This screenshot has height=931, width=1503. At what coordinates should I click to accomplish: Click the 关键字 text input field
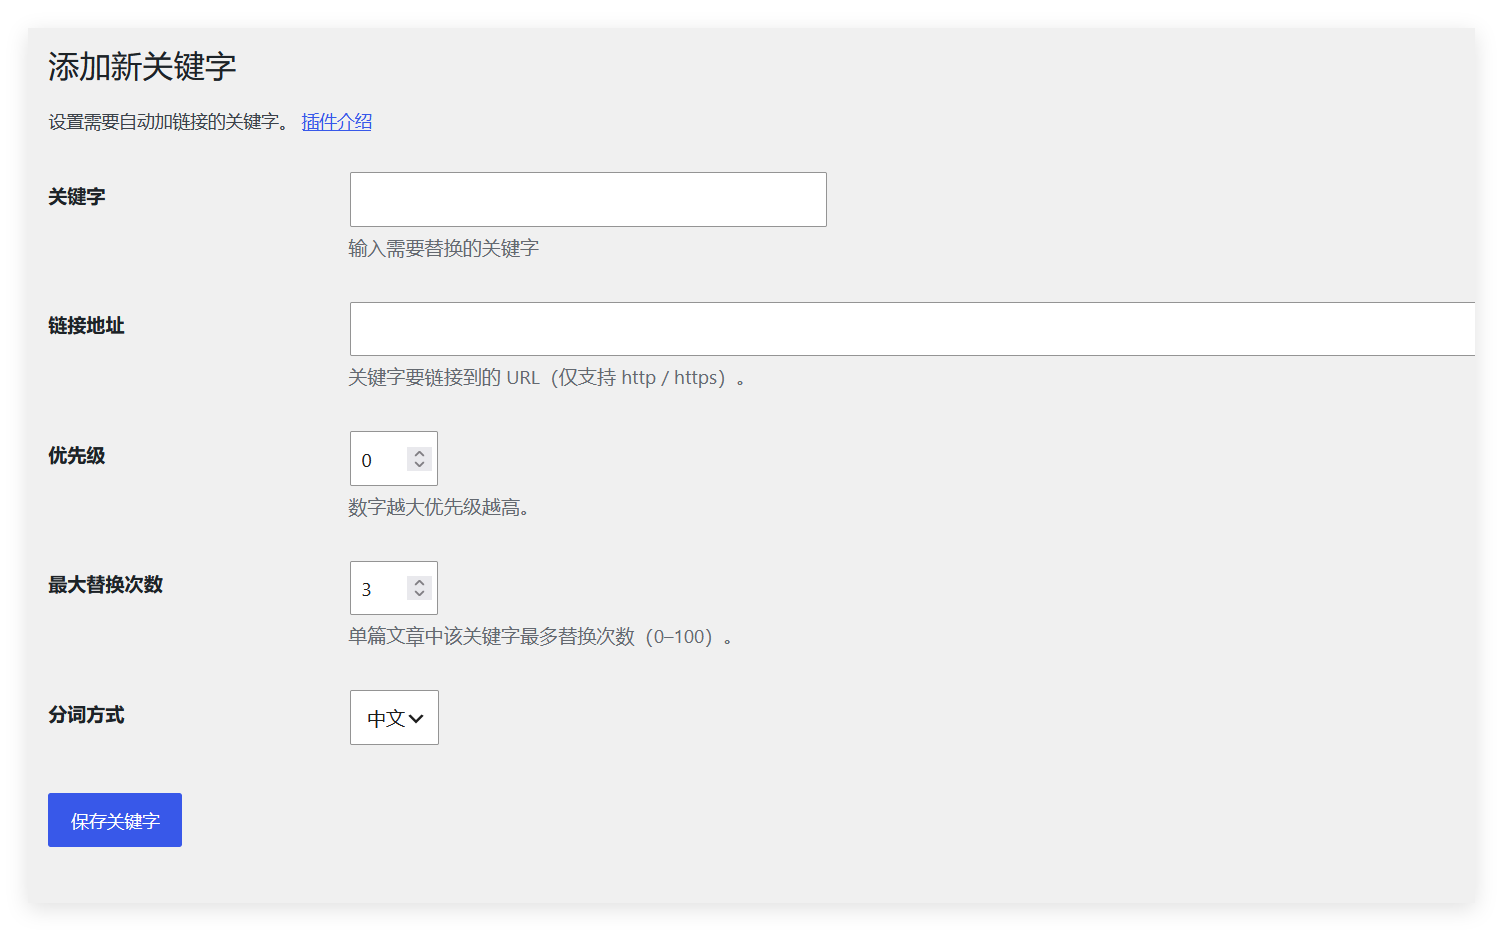pyautogui.click(x=588, y=199)
